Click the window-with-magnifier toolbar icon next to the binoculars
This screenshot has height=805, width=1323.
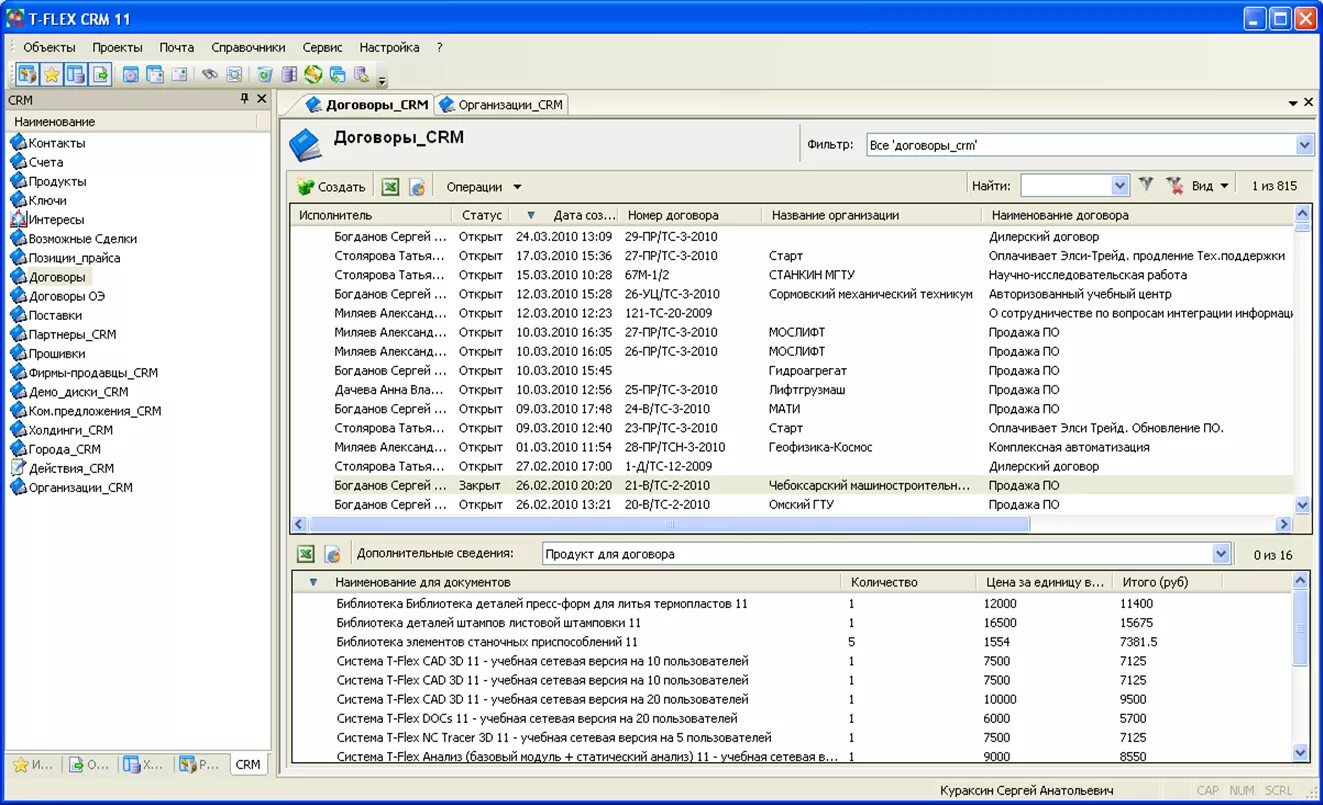point(234,74)
